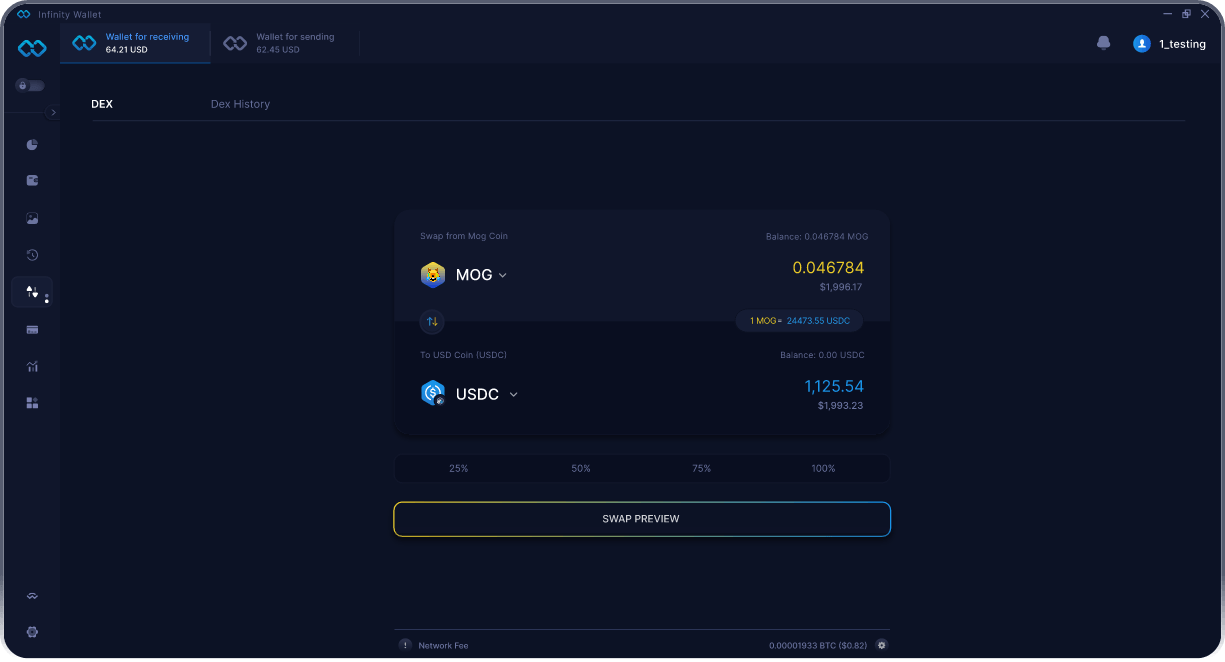Viewport: 1225px width, 662px height.
Task: Click the Infinity Wallet logo in the sidebar
Action: 32,48
